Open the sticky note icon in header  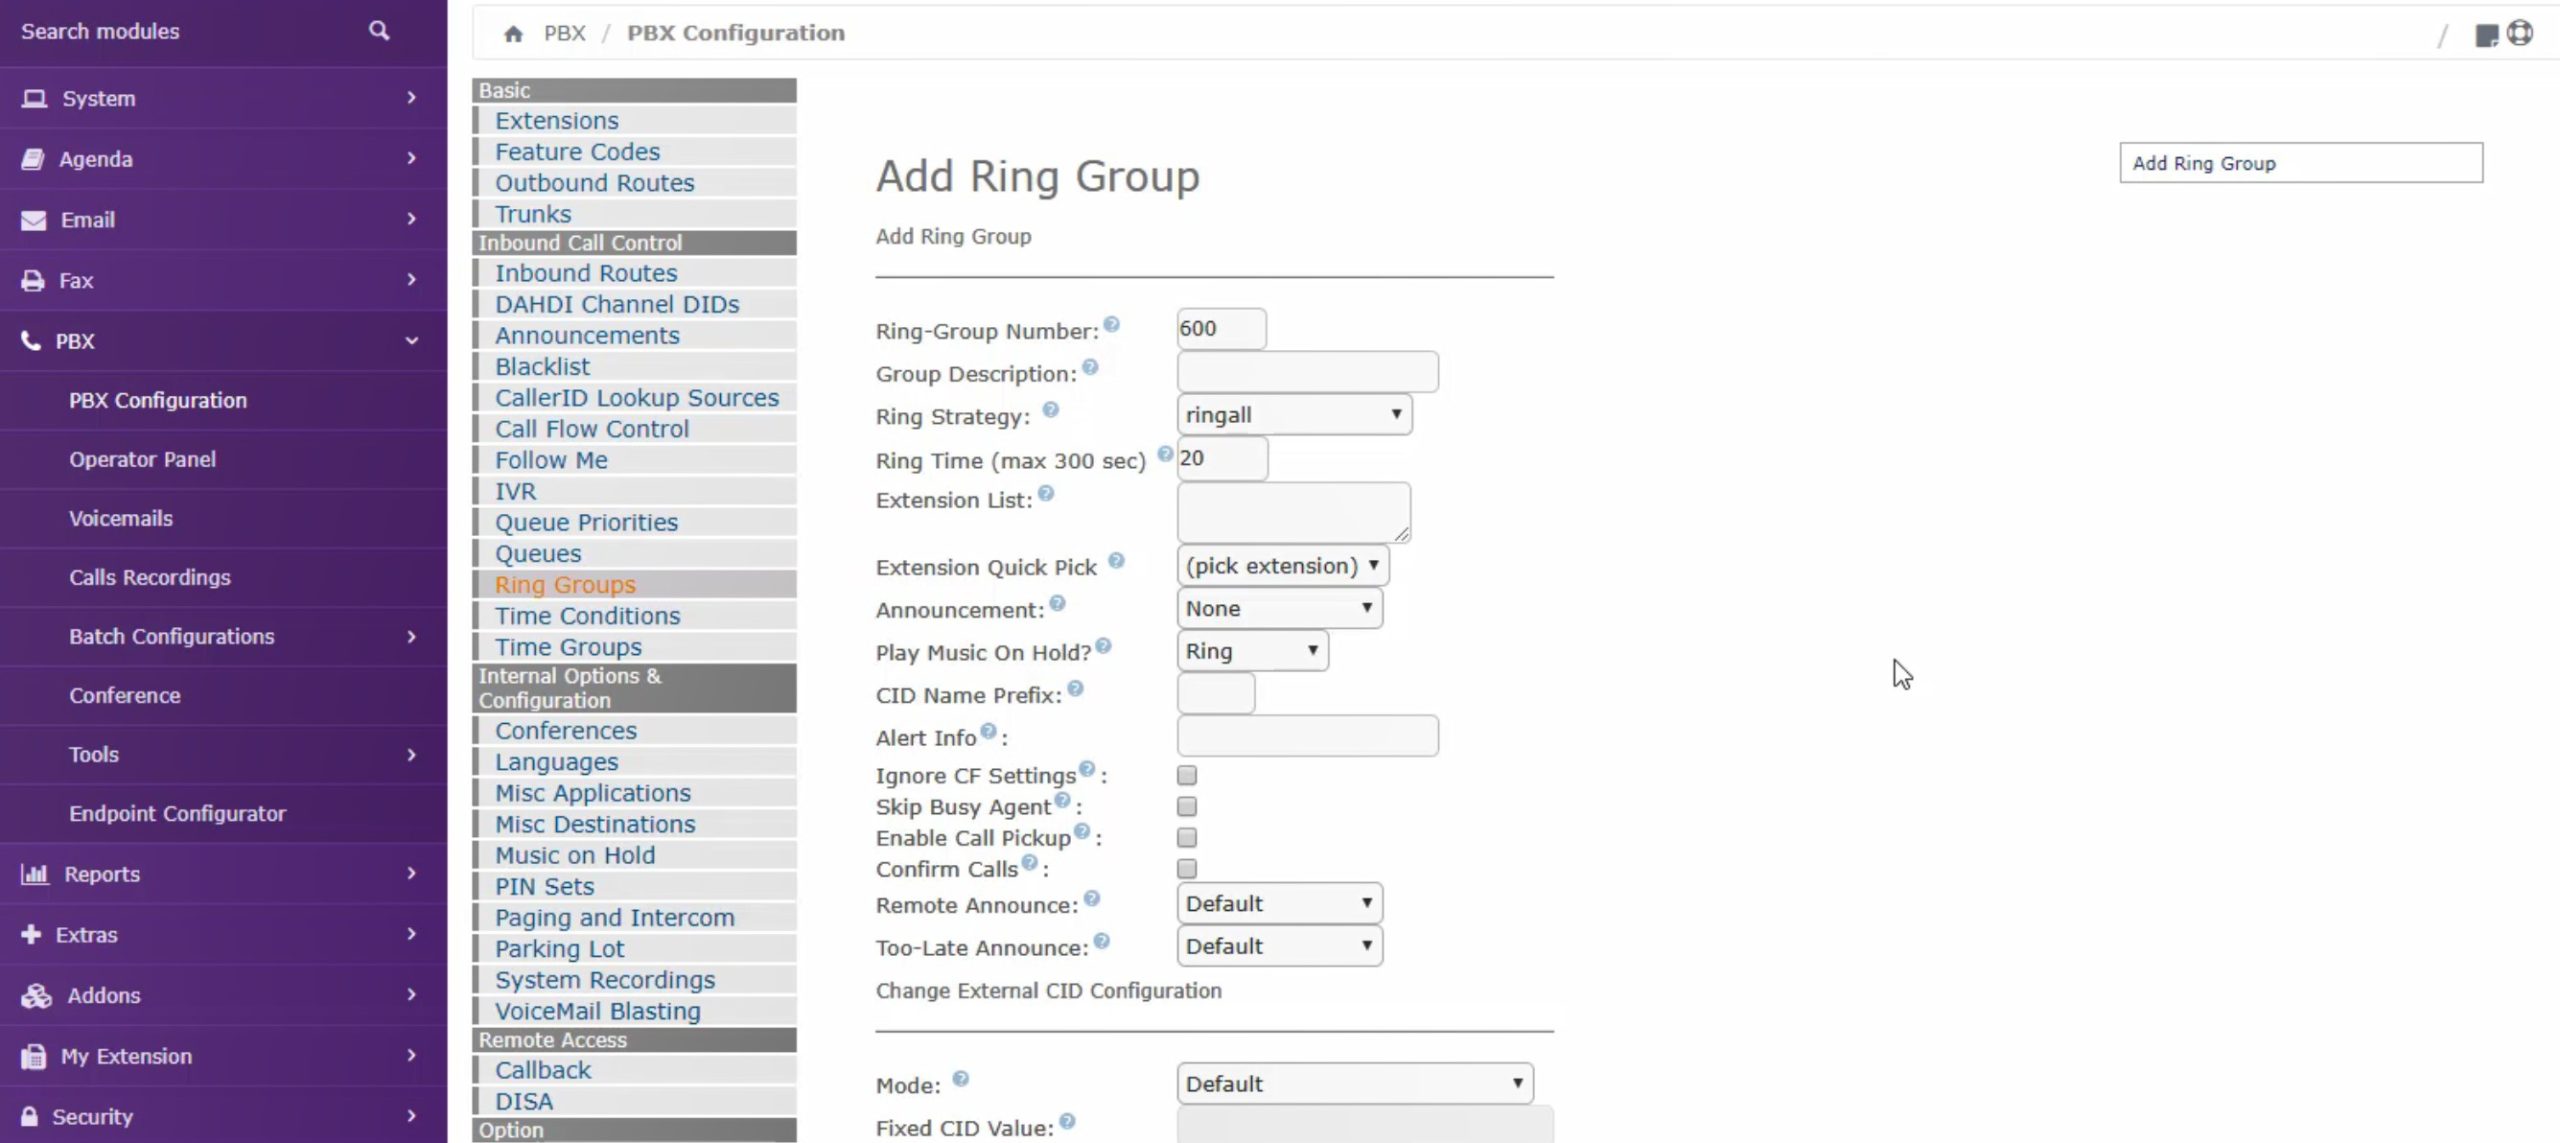pyautogui.click(x=2486, y=35)
